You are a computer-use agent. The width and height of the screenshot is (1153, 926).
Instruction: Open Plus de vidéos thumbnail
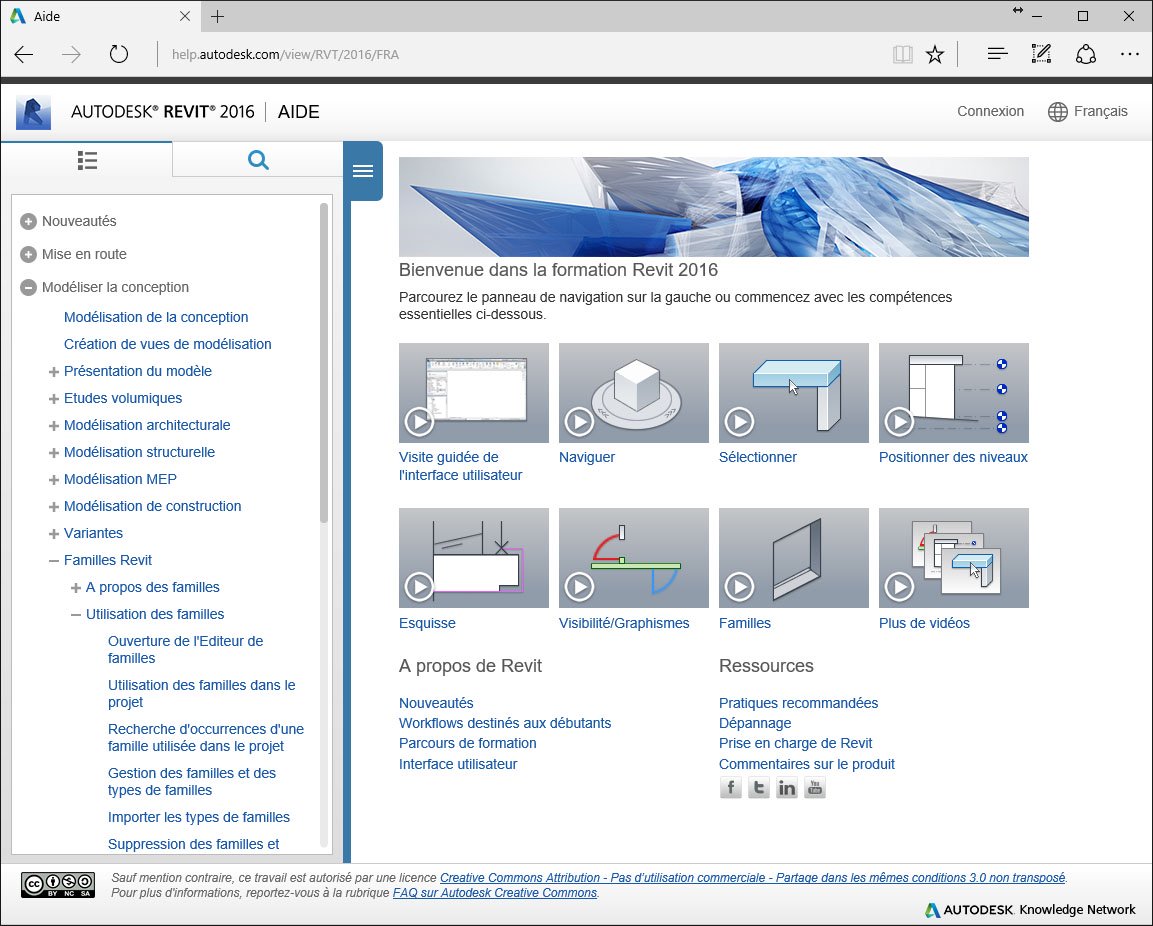(954, 558)
